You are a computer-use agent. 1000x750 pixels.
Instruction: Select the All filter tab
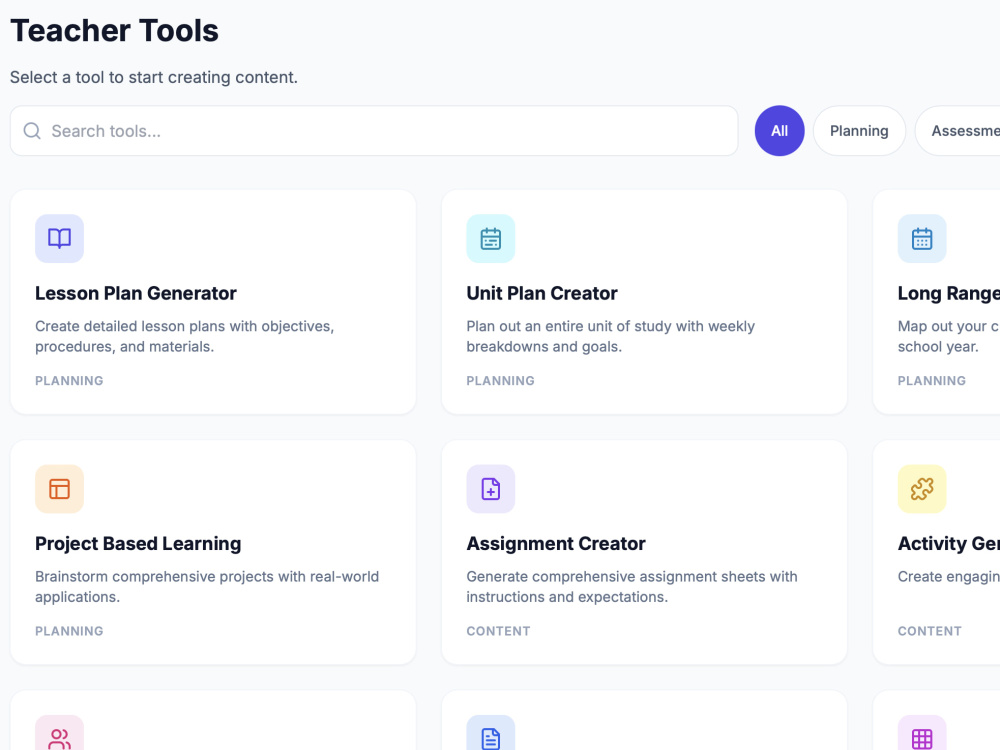point(779,131)
